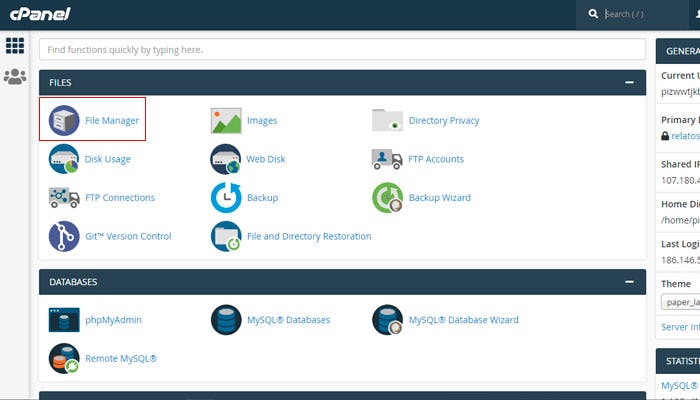Viewport: 700px width, 400px height.
Task: Open the apps grid in sidebar
Action: point(15,46)
